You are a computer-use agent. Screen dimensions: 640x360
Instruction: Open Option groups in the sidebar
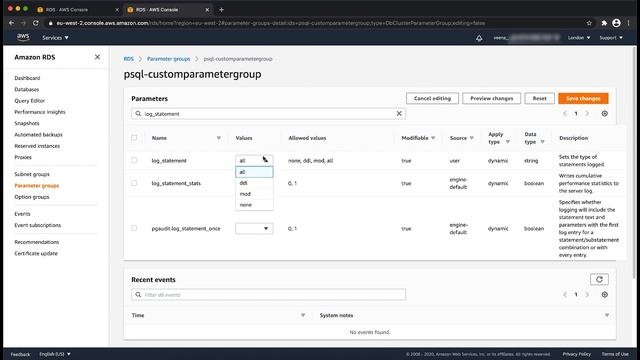(31, 197)
